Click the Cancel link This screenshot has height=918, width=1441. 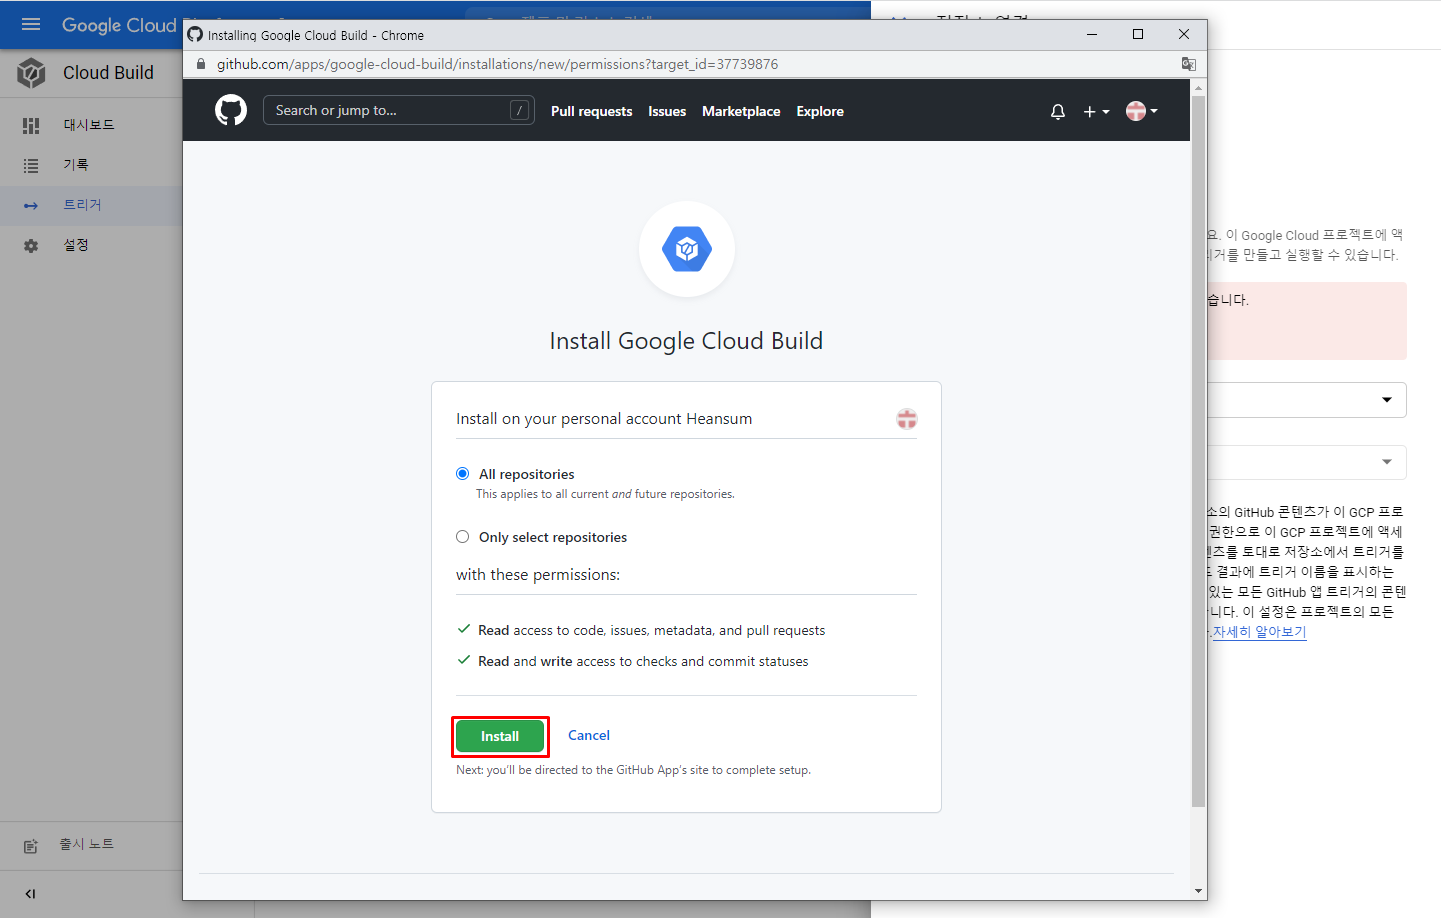coord(589,735)
